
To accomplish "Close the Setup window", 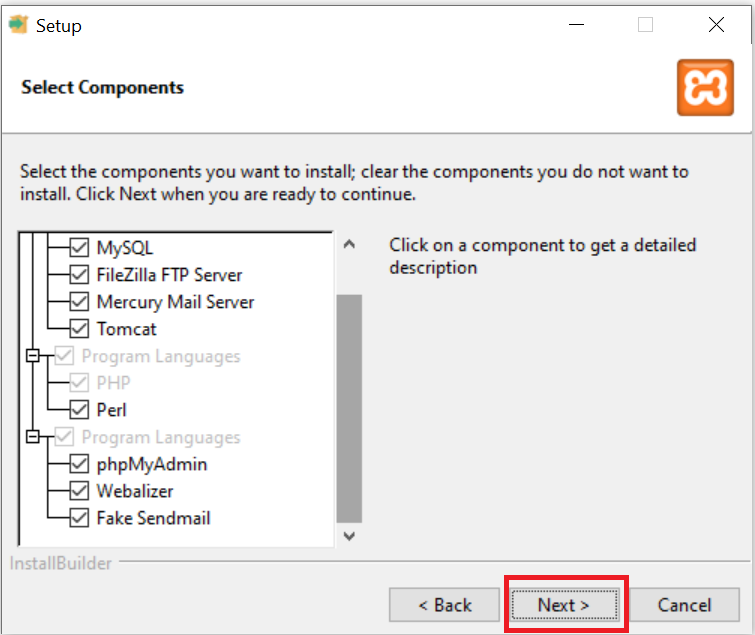I will [716, 26].
